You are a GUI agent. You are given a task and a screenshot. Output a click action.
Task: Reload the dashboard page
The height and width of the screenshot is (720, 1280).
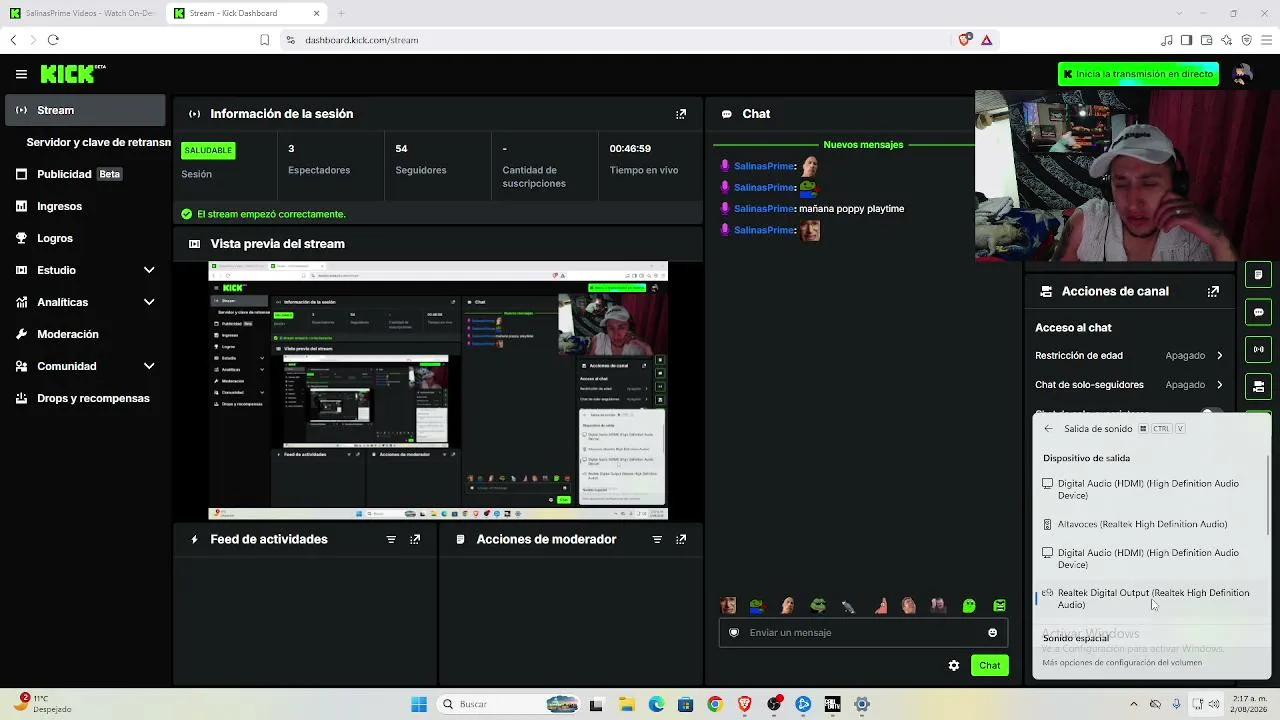(53, 40)
